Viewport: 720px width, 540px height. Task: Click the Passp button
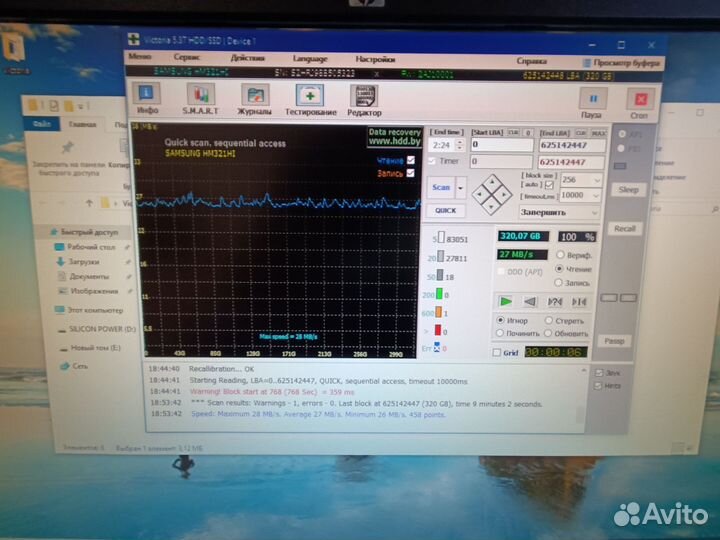(x=614, y=341)
